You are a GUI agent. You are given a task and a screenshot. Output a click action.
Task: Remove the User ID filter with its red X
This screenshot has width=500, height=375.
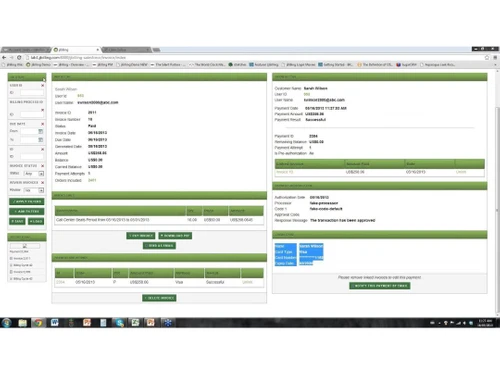[x=42, y=86]
